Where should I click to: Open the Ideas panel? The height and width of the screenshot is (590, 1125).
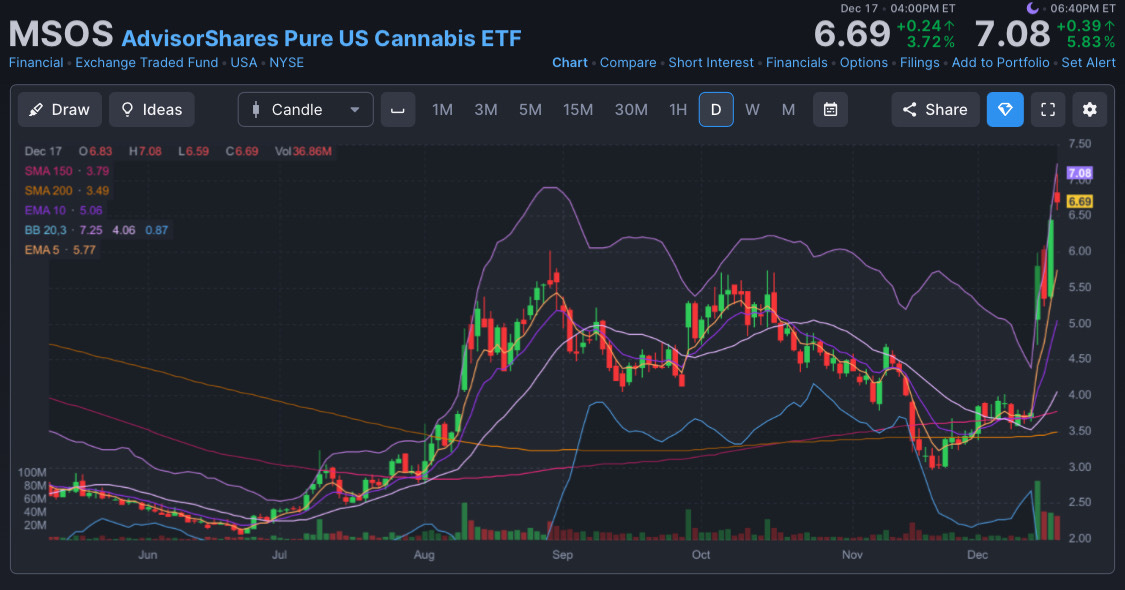[151, 110]
